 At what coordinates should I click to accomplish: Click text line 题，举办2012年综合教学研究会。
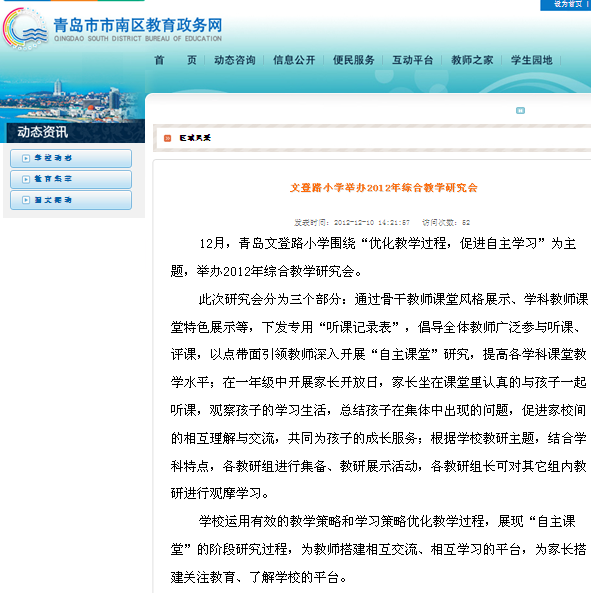click(x=266, y=271)
